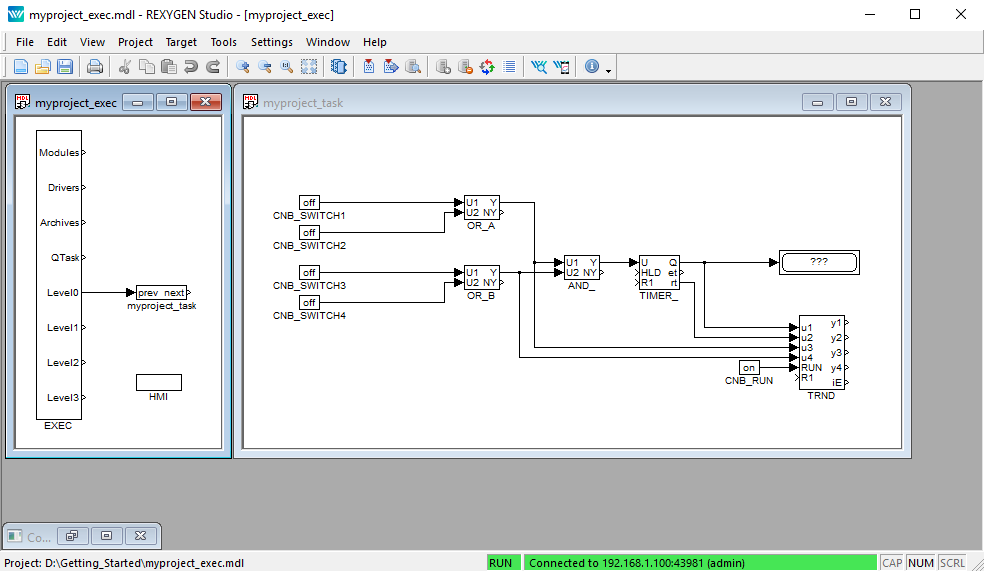Click the HMI block in the exec window

159,382
